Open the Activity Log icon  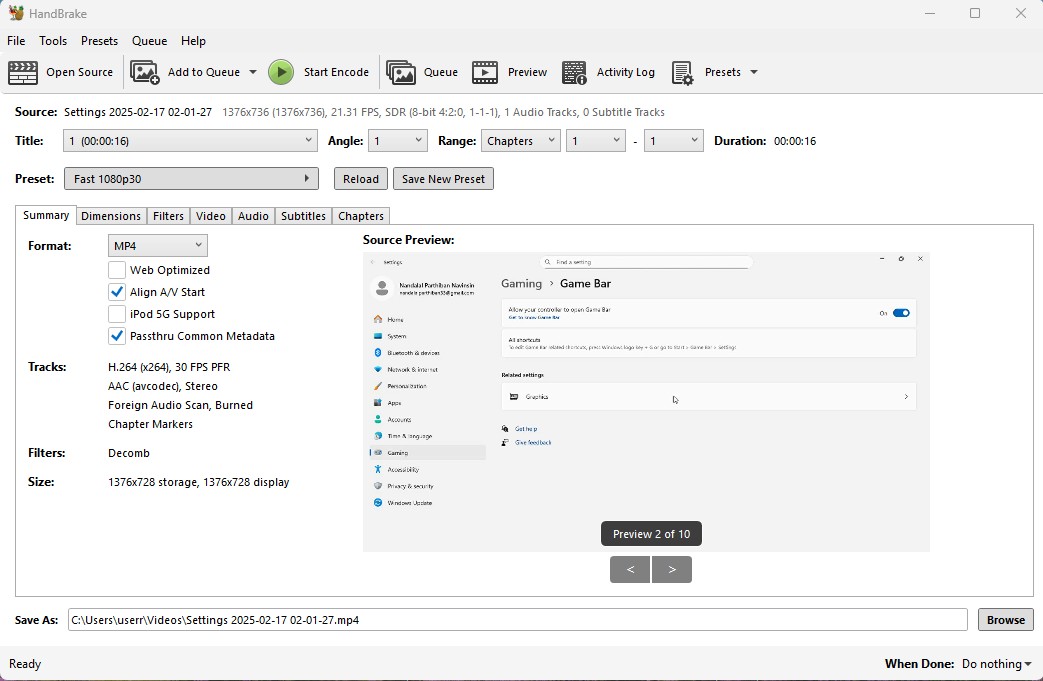coord(574,72)
